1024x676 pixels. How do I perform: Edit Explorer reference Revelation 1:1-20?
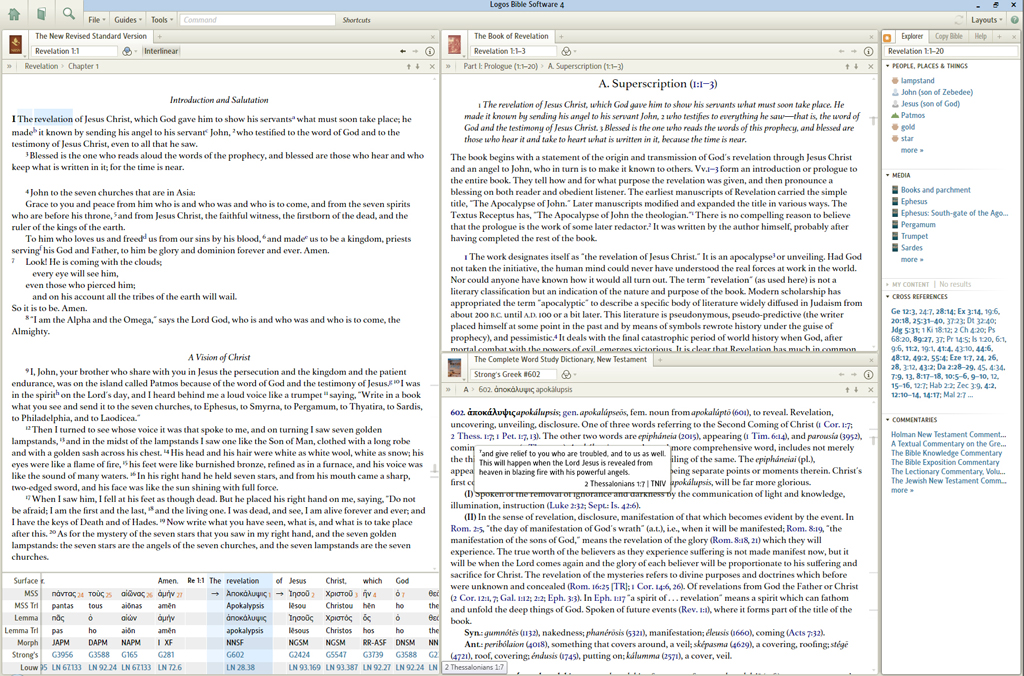(950, 51)
